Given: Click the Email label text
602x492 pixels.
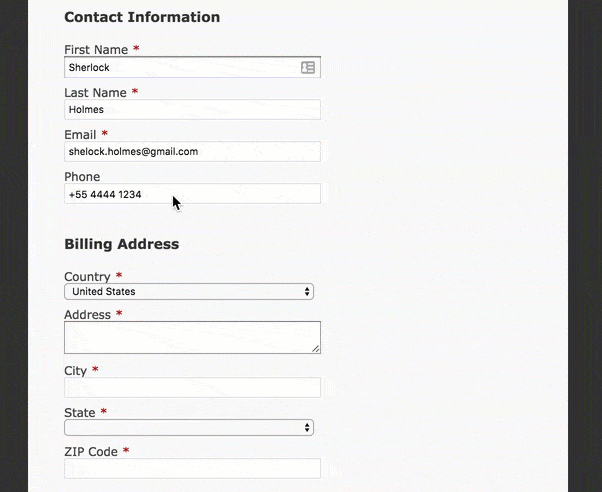Looking at the screenshot, I should 80,135.
